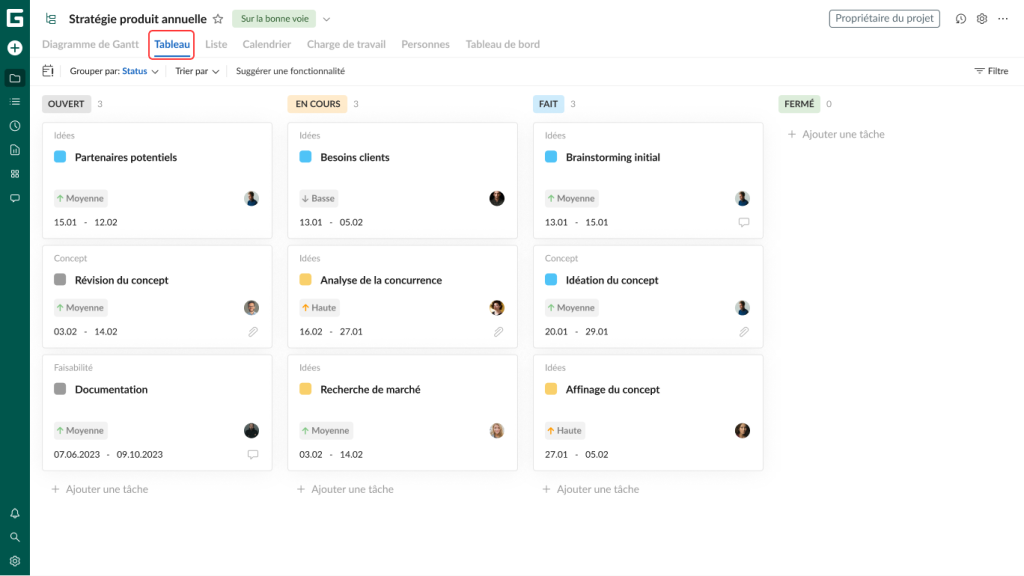The image size is (1024, 576).
Task: Click the dates 07.06.2023 - 09.10.2023 on Documentation
Action: (108, 455)
